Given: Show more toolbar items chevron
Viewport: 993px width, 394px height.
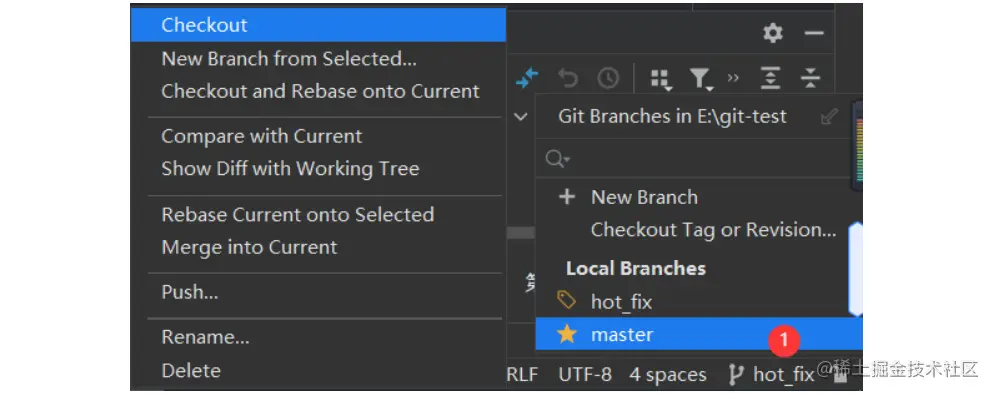Looking at the screenshot, I should click(x=733, y=78).
